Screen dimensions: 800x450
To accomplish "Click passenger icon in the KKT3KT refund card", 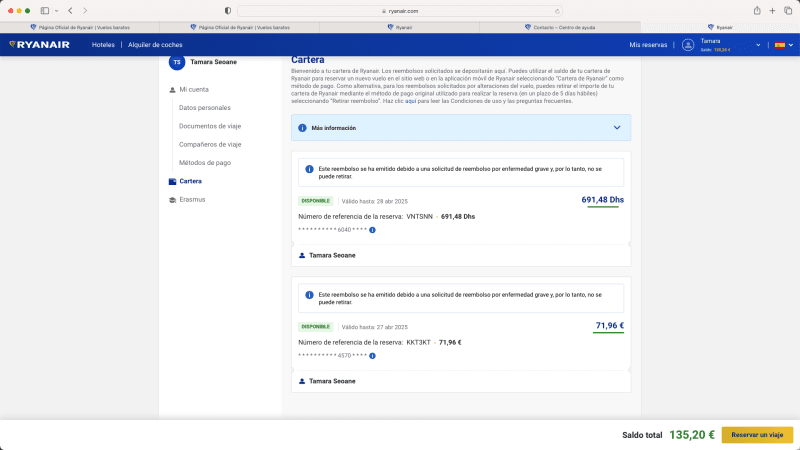I will pos(302,382).
